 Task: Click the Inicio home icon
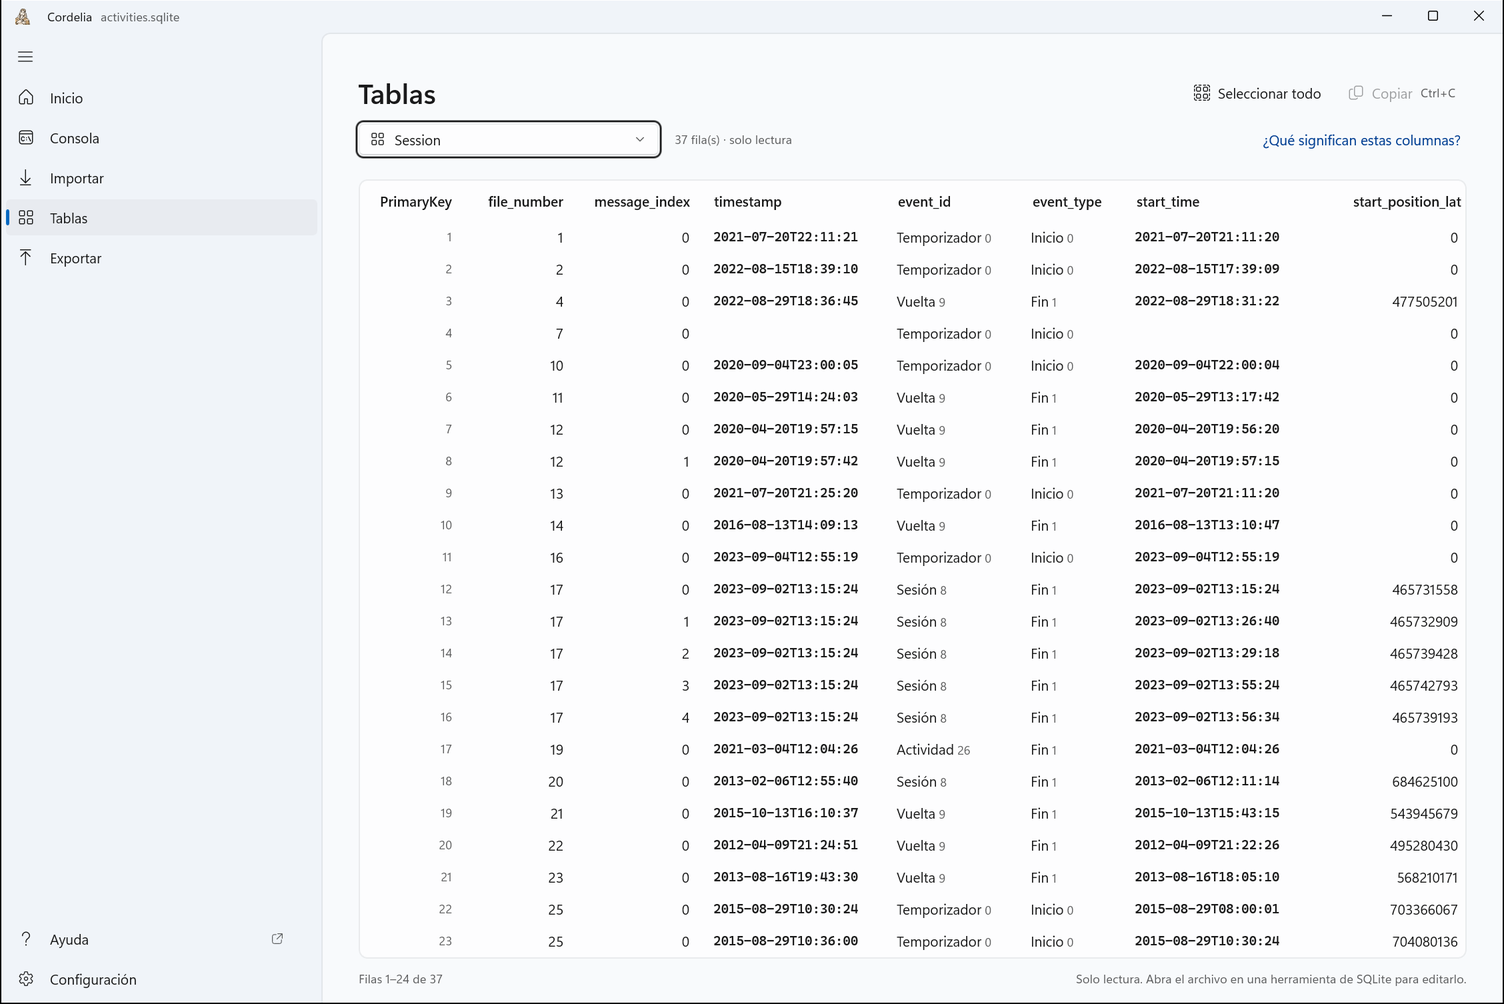click(x=26, y=98)
